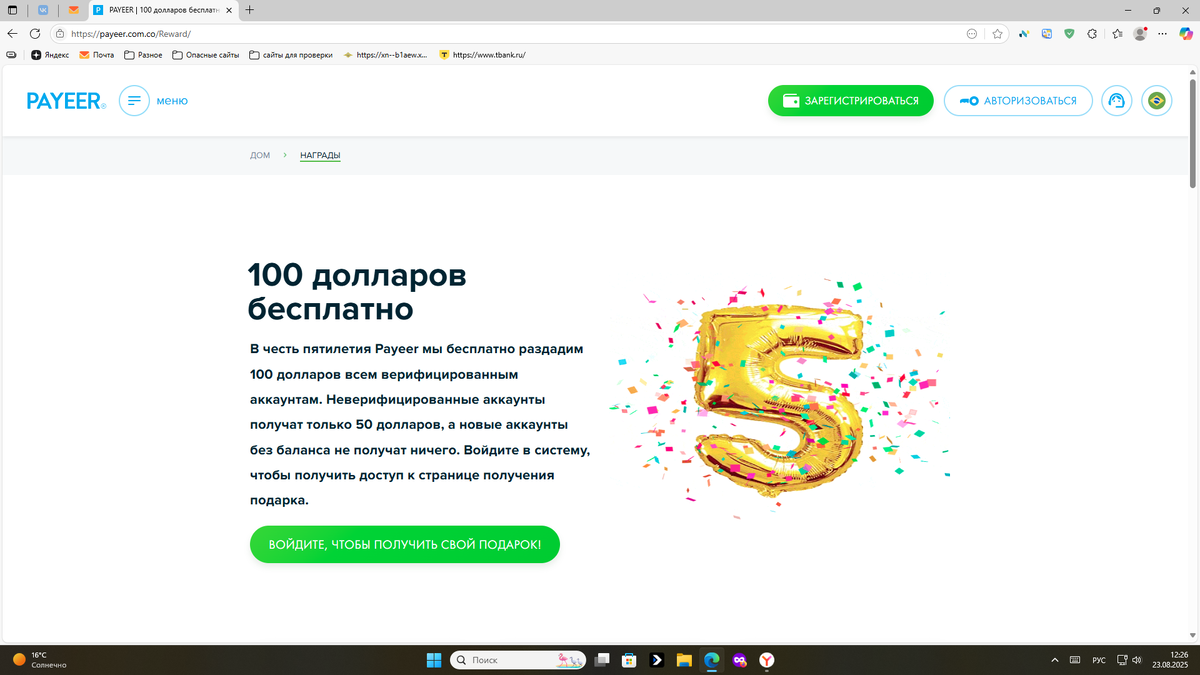Open the Extensions puzzle icon
This screenshot has height=675, width=1200.
click(1092, 33)
